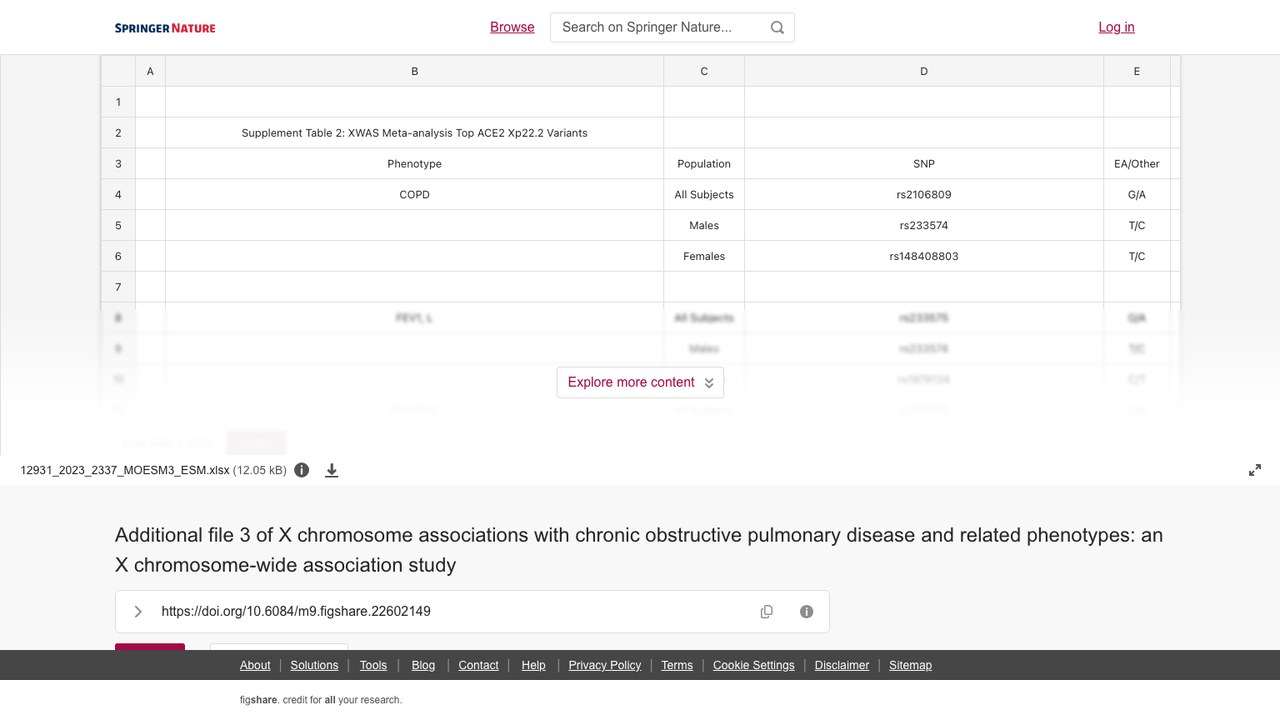Expand the DOI citation chevron

tap(138, 612)
